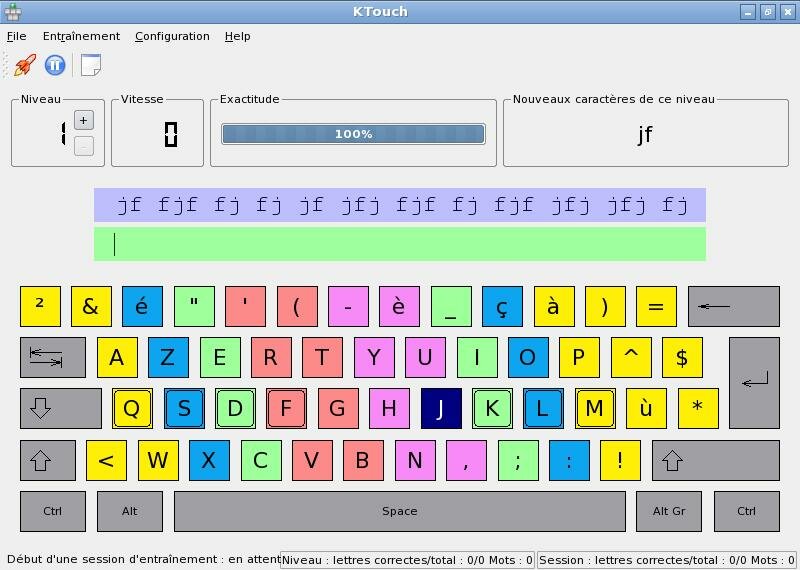
Task: Decrease the Niveau with the minus button
Action: pyautogui.click(x=84, y=146)
